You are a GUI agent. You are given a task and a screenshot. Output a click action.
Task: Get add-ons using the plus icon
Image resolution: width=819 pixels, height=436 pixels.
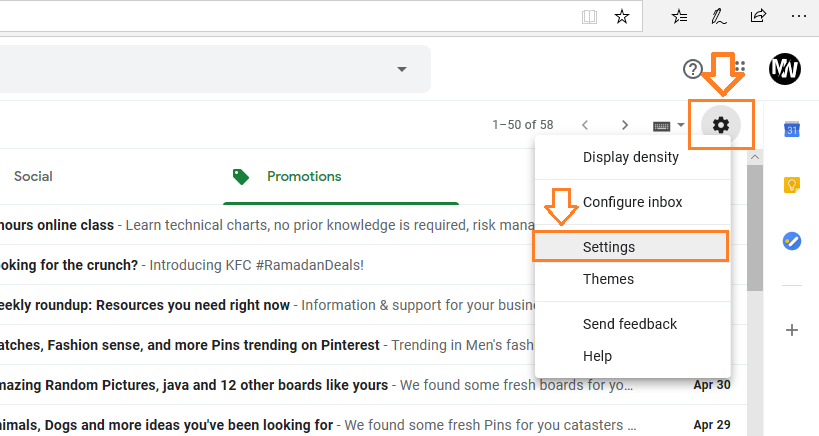pyautogui.click(x=792, y=330)
